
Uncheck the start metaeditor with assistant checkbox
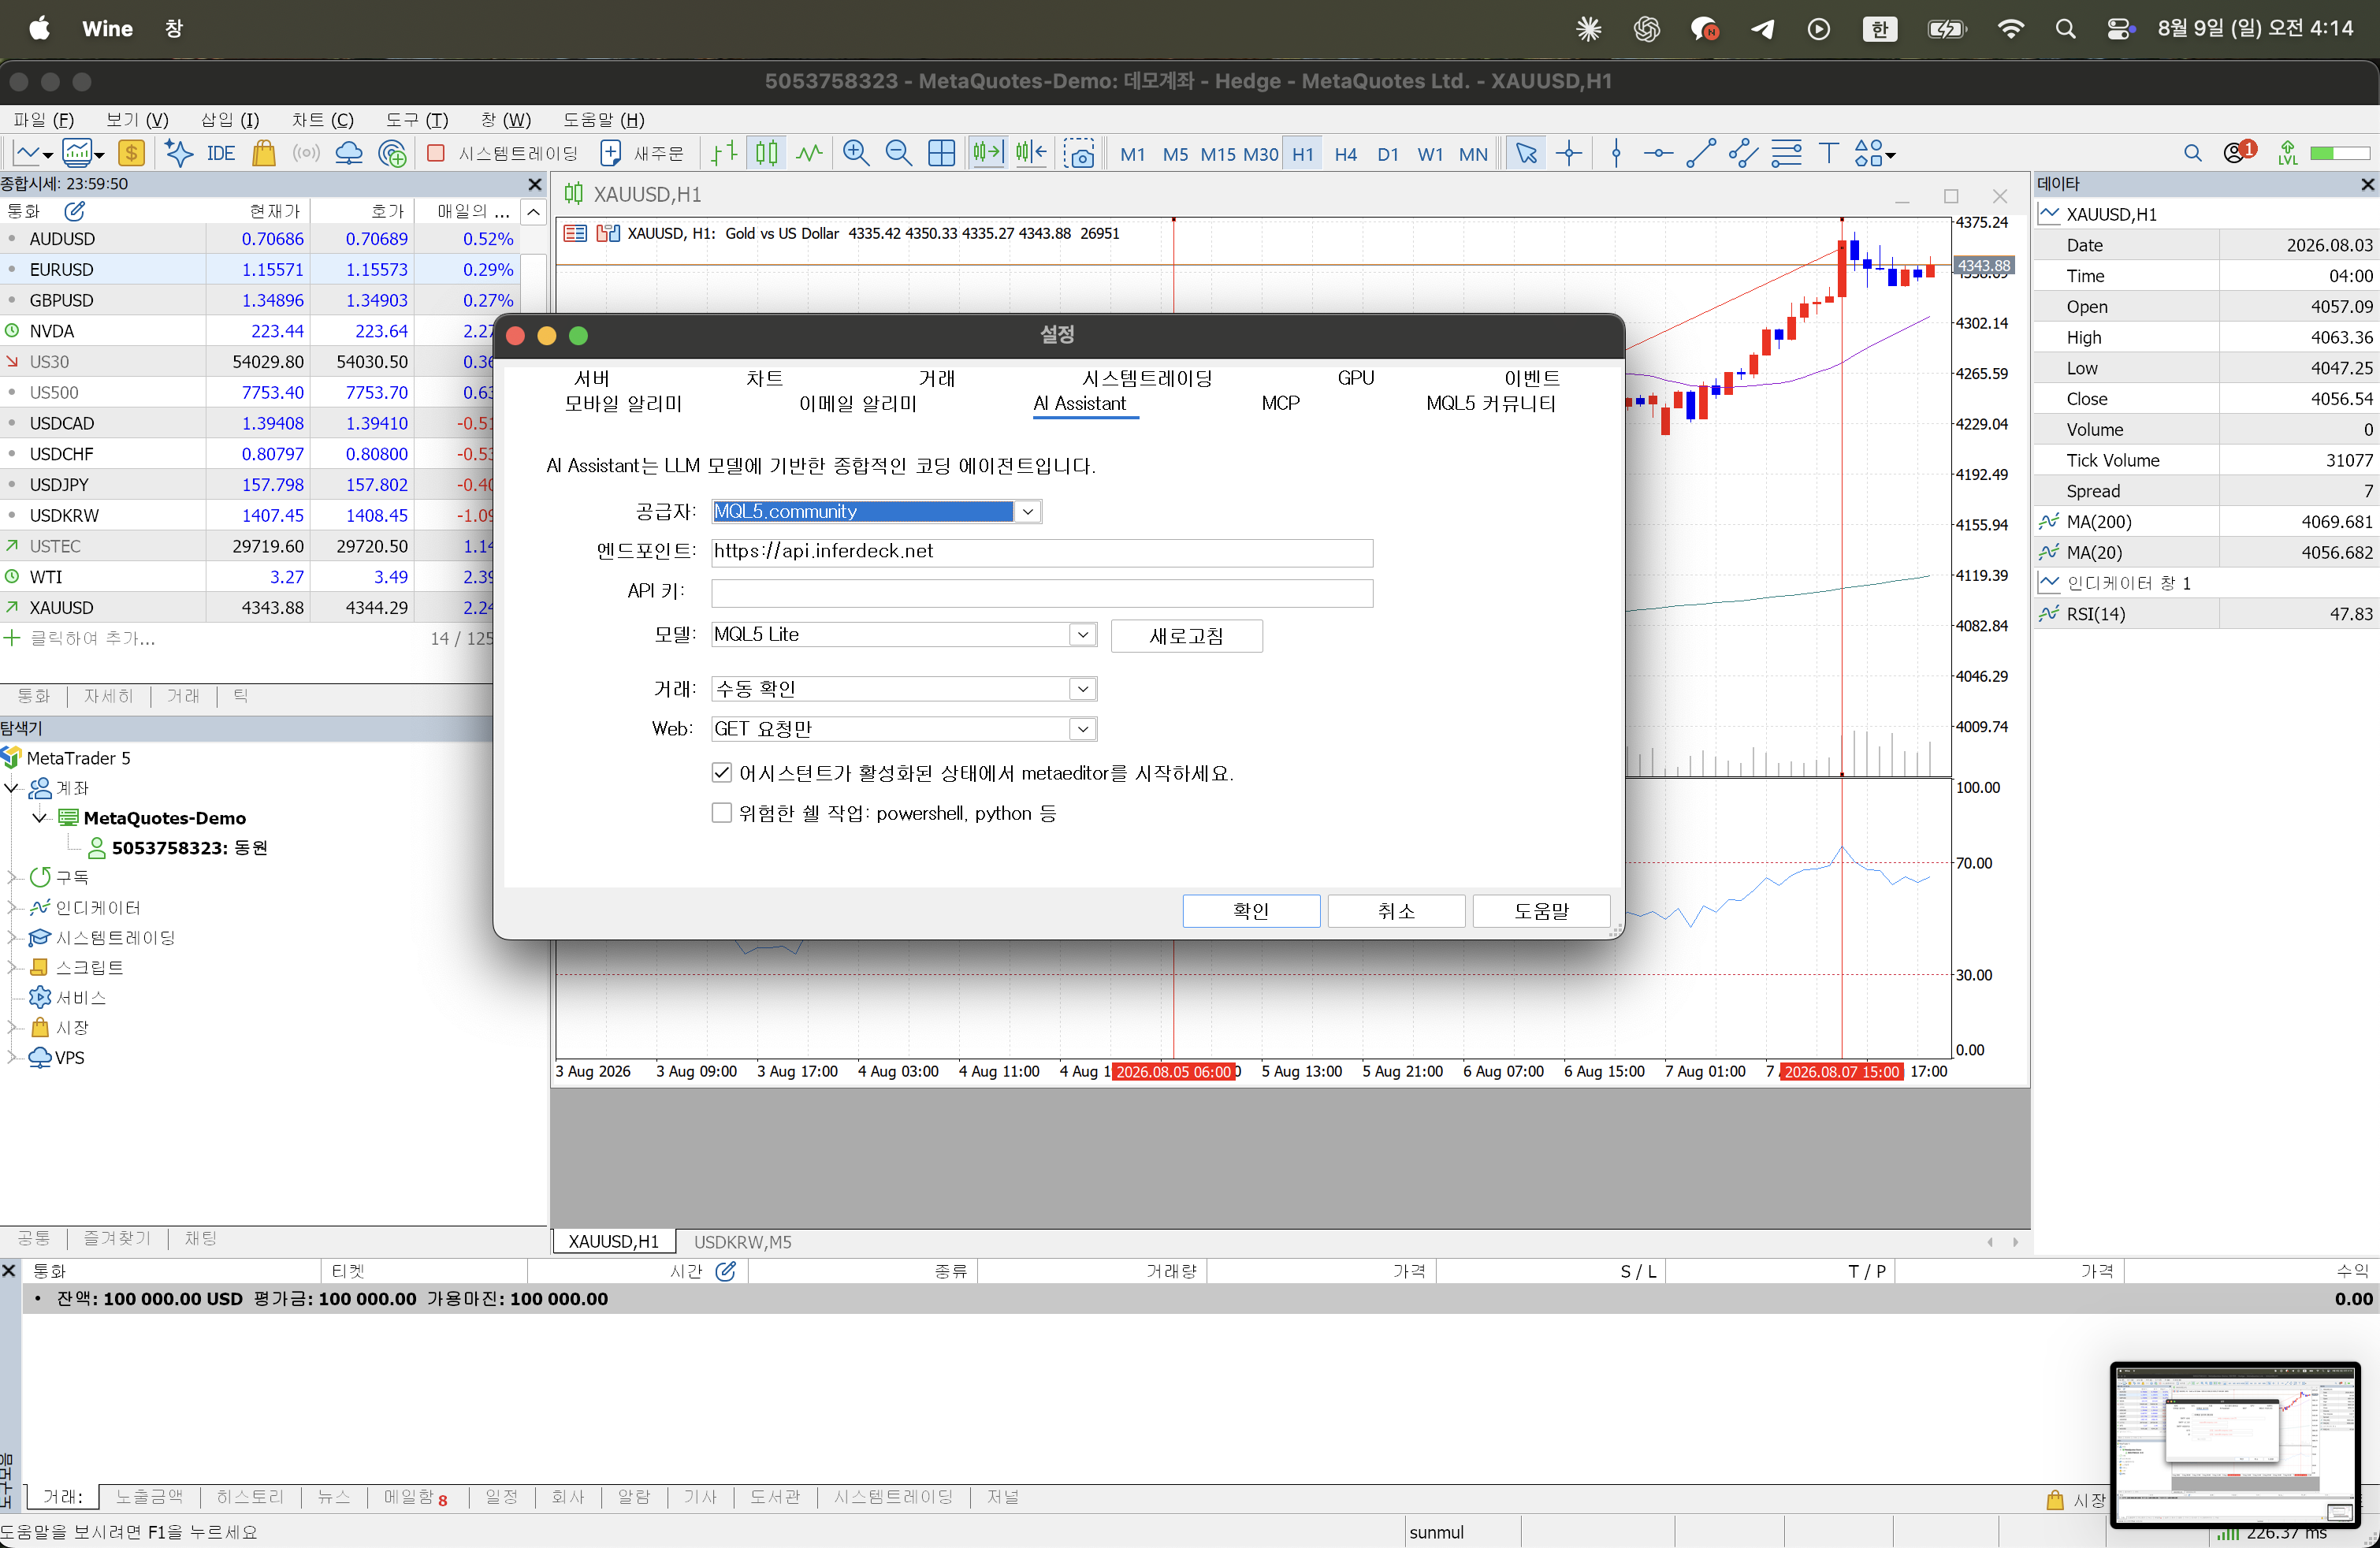pos(722,773)
